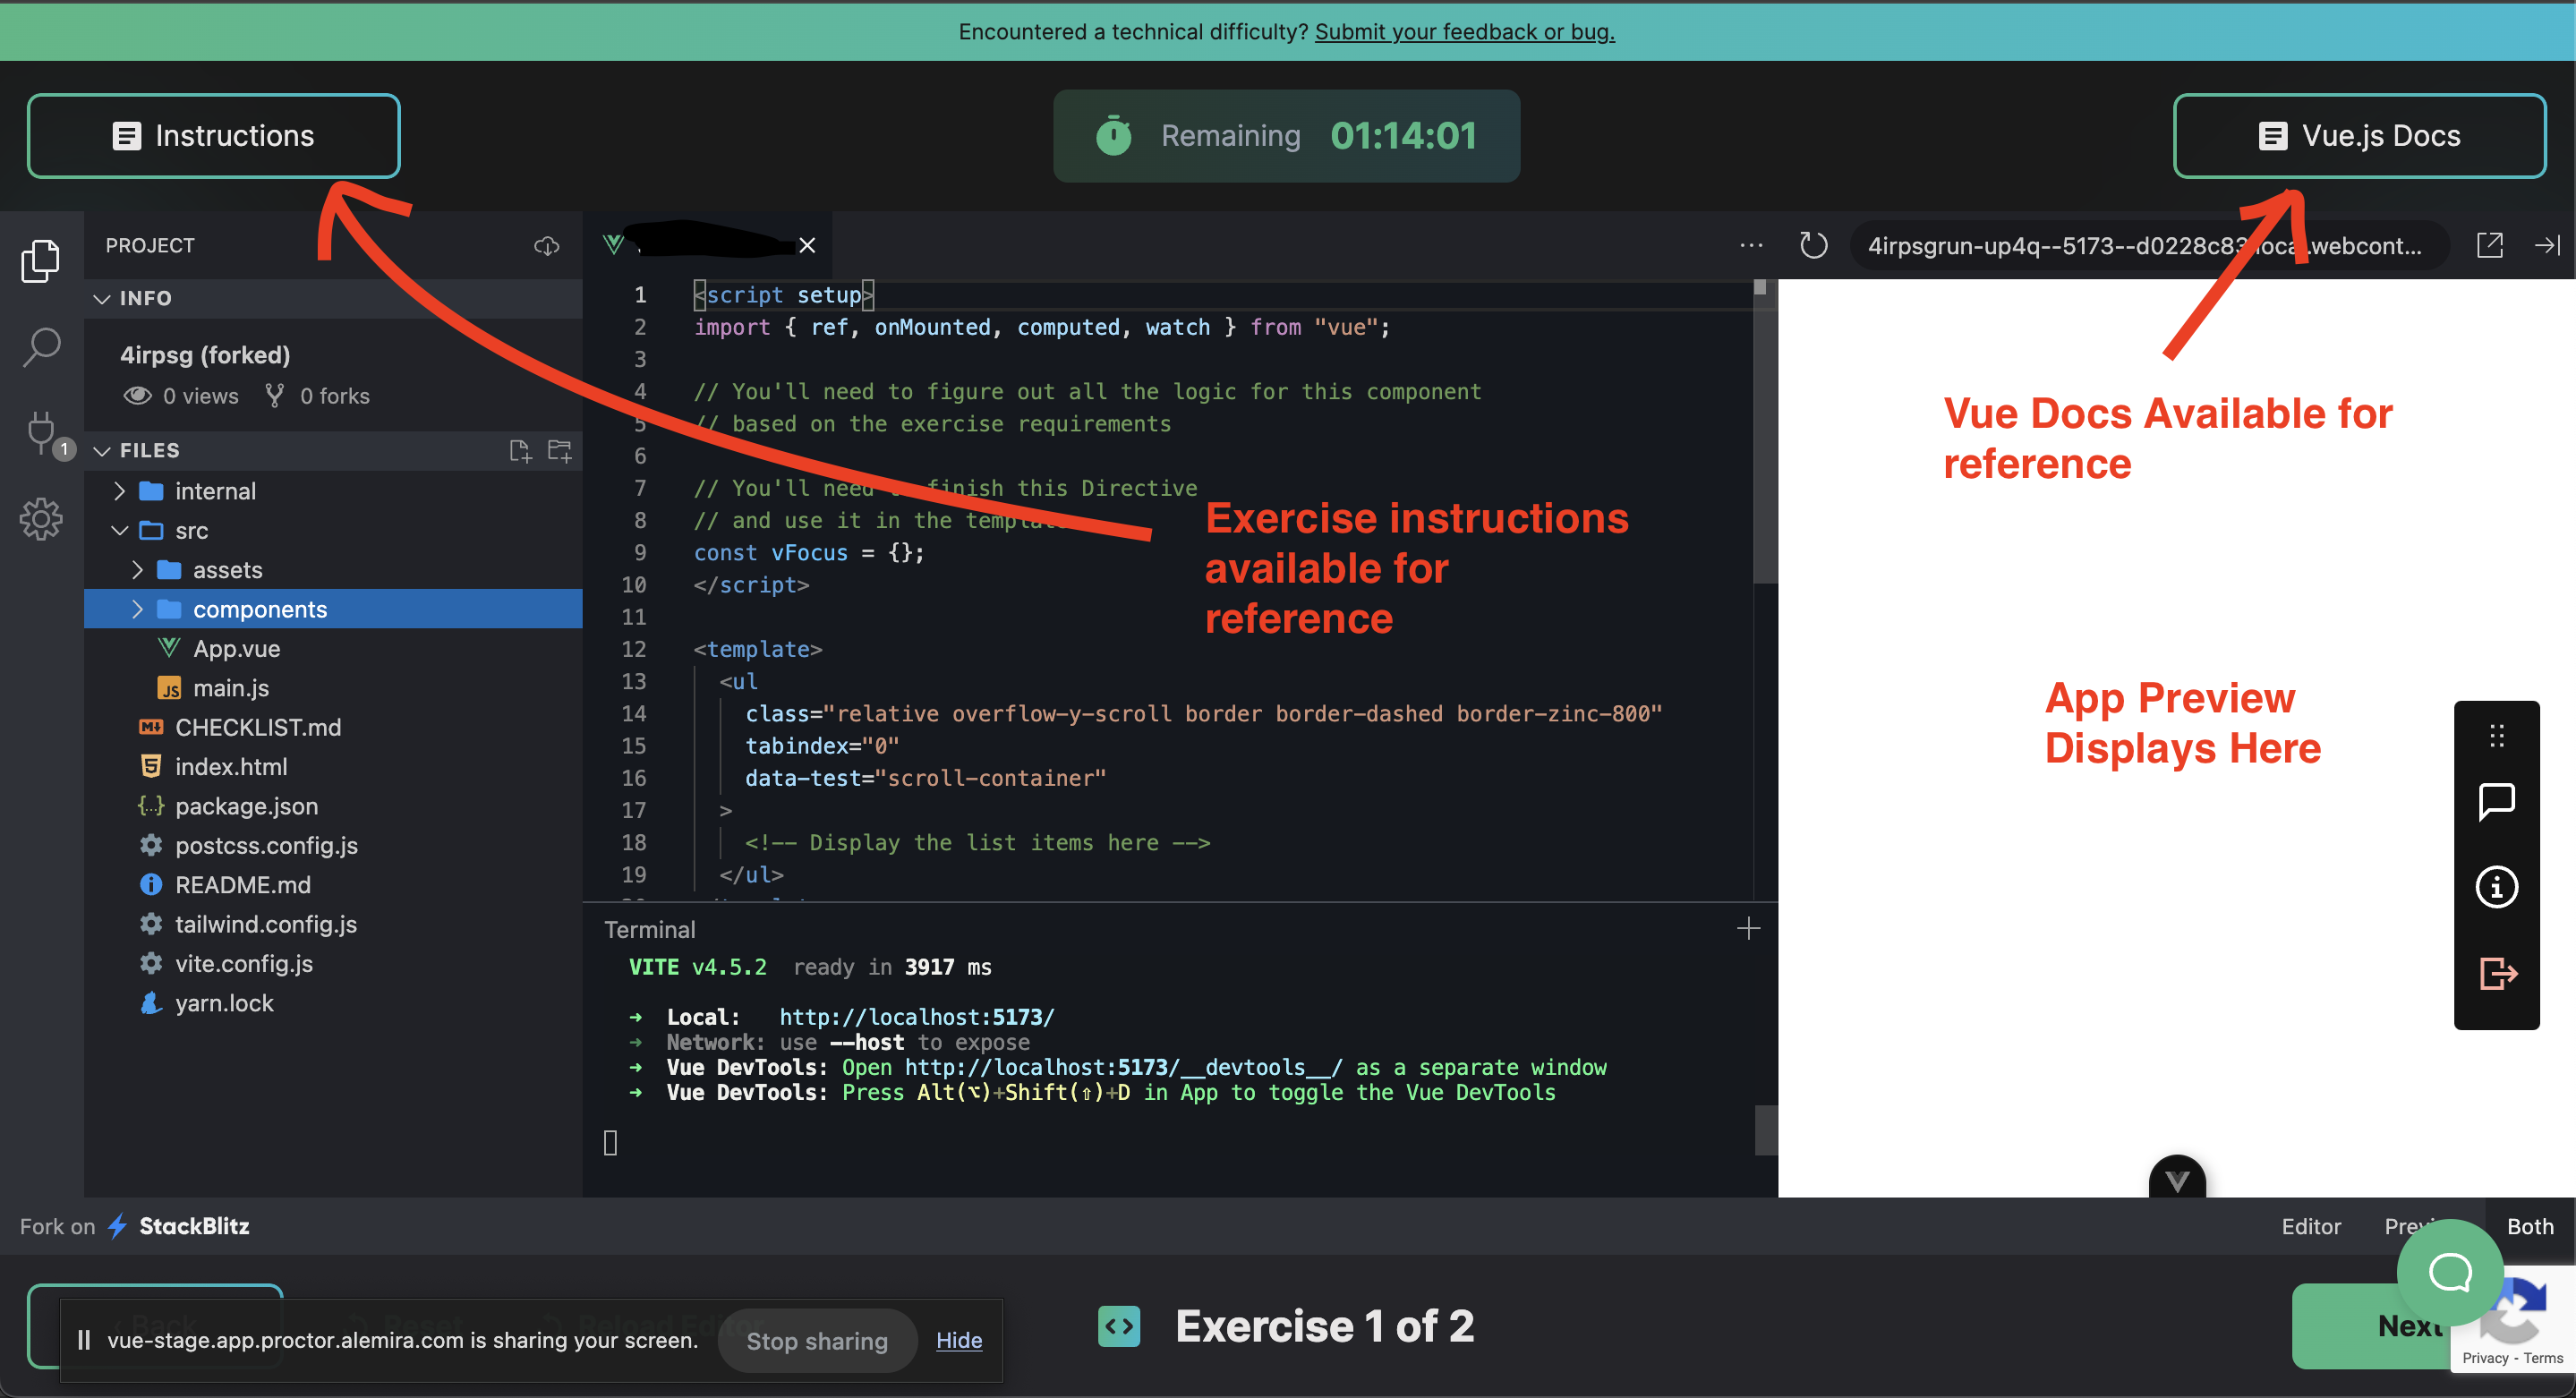Collapse the INFO section
The height and width of the screenshot is (1398, 2576).
point(333,298)
